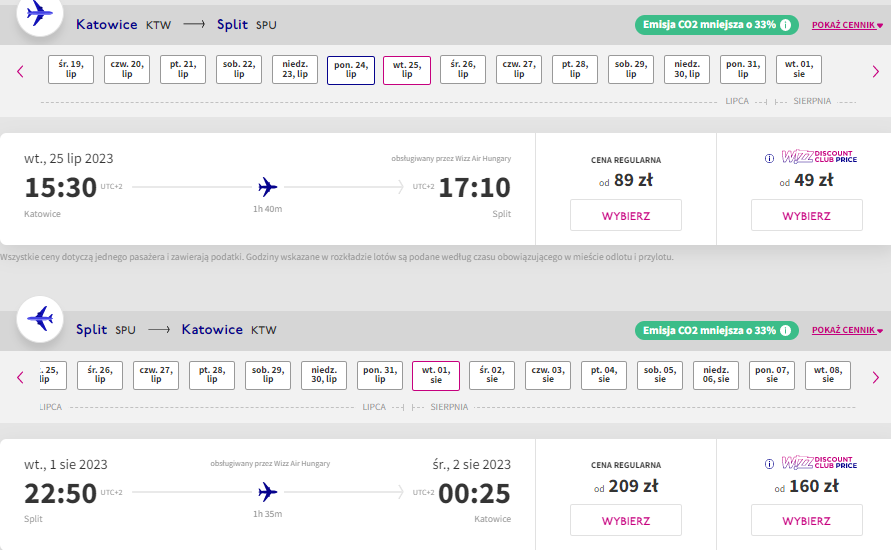Open Wizz Discount Club info for return flight
The image size is (891, 550).
coord(769,464)
